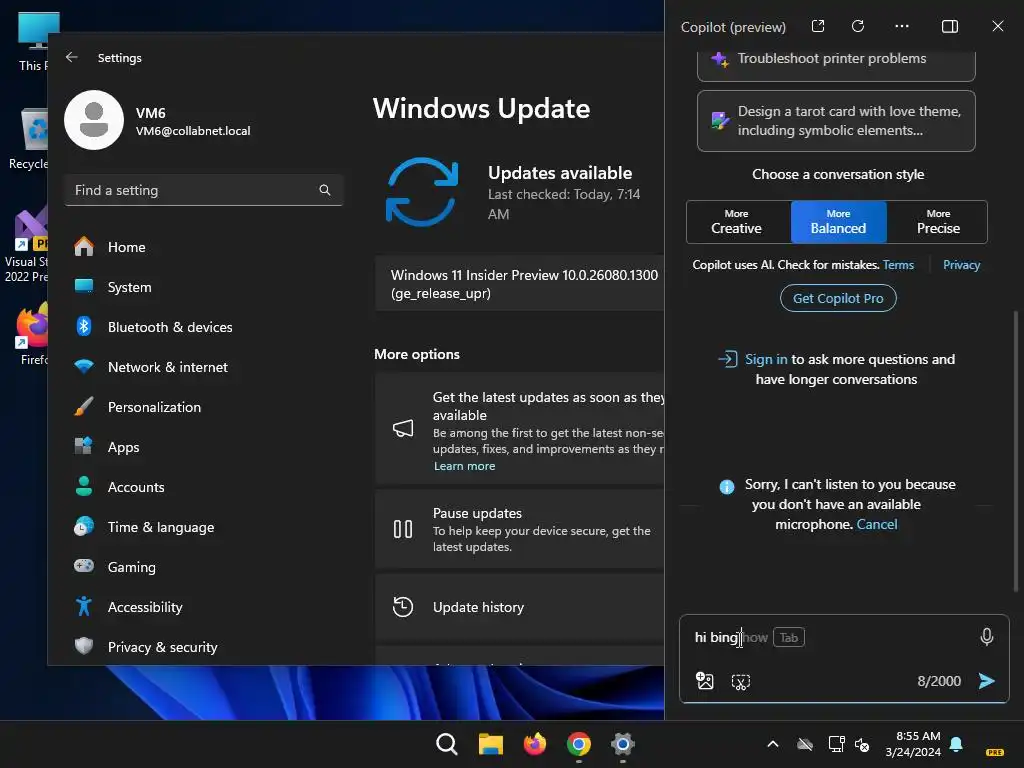Screen dimensions: 1024x768
Task: Send the Copilot message
Action: 987,681
